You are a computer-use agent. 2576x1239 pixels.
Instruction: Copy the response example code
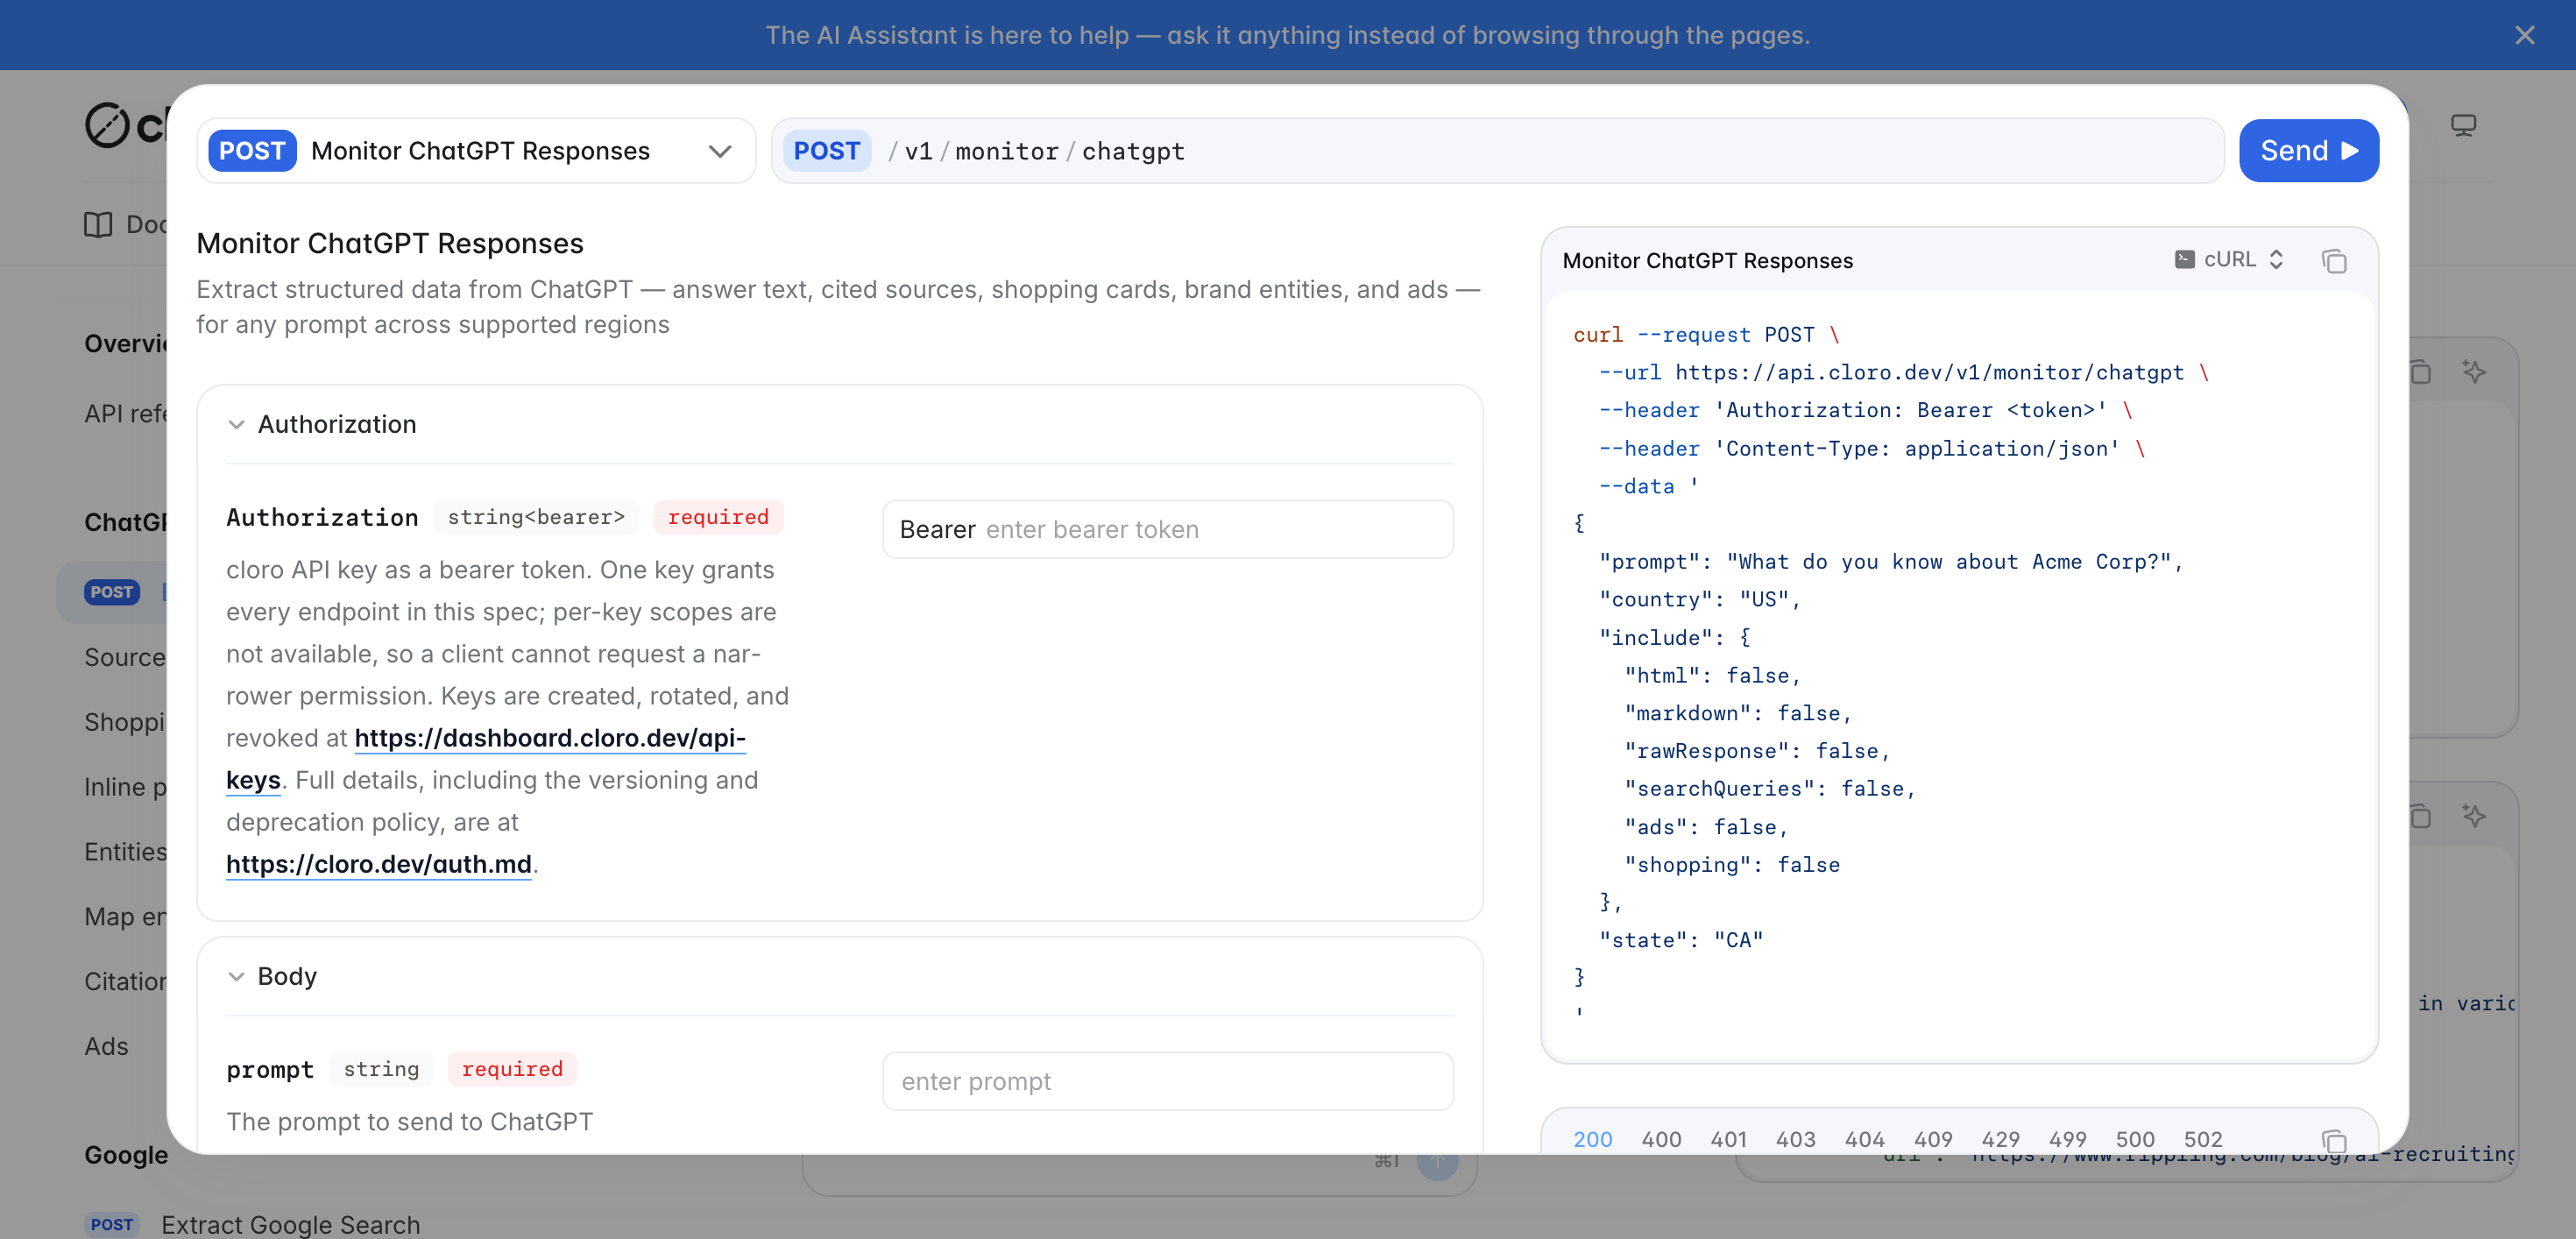click(x=2334, y=1140)
